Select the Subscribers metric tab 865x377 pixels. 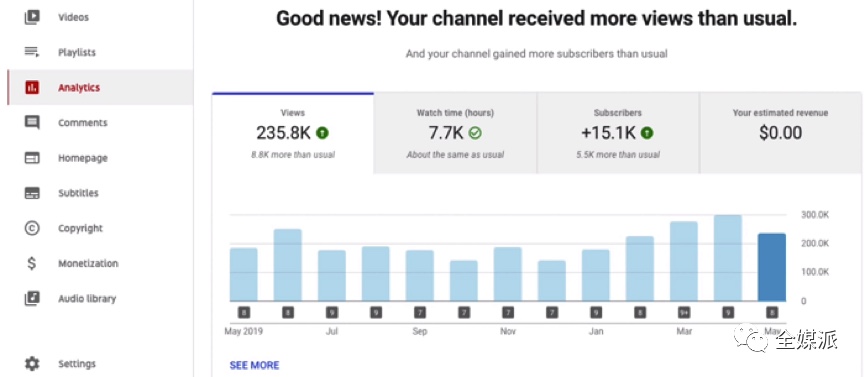[x=618, y=134]
